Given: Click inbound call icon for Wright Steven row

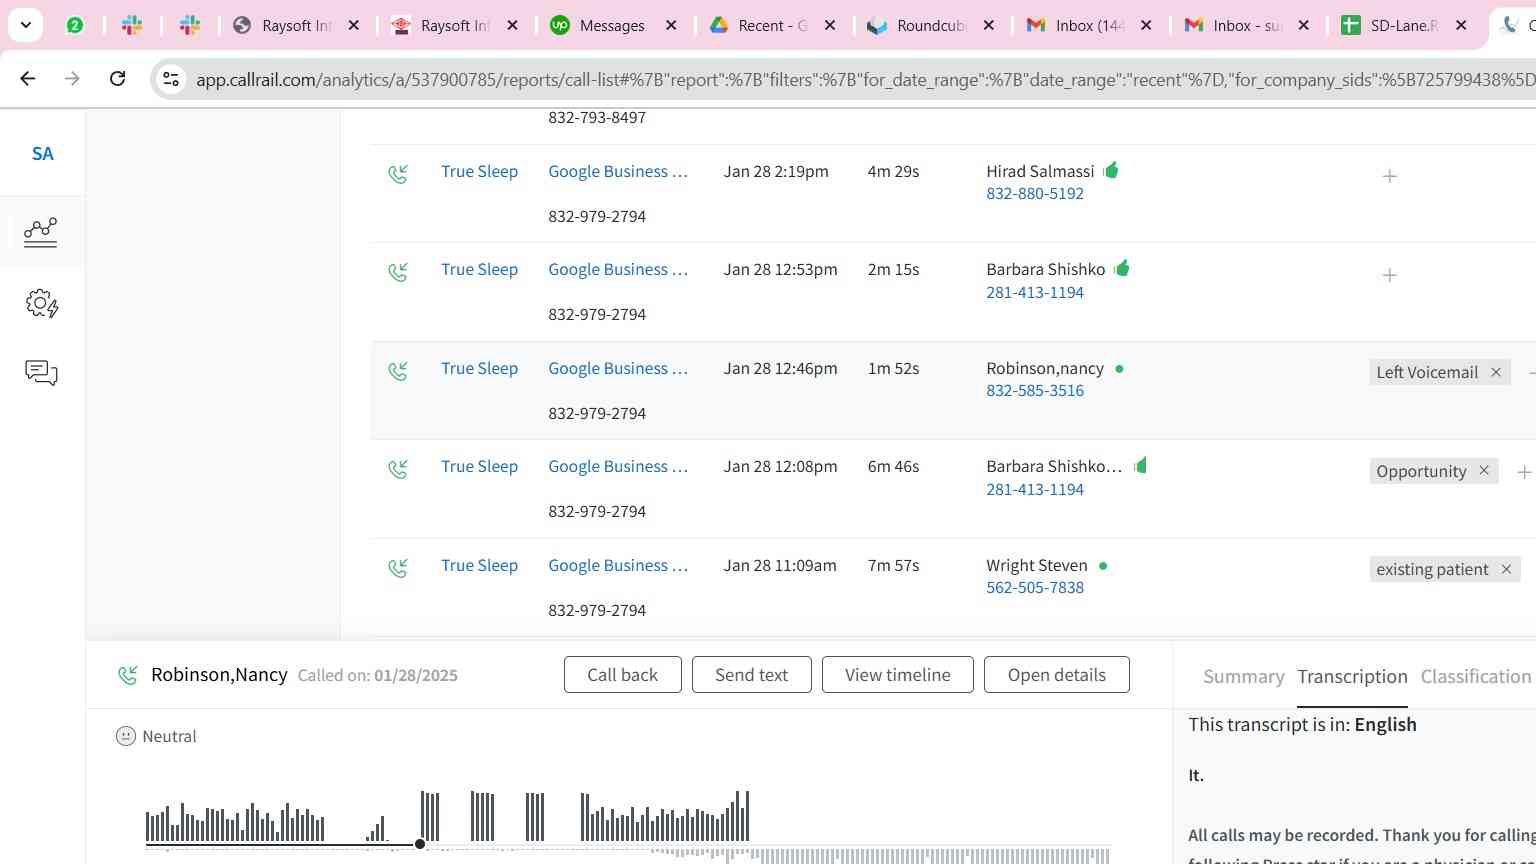Looking at the screenshot, I should pos(398,568).
